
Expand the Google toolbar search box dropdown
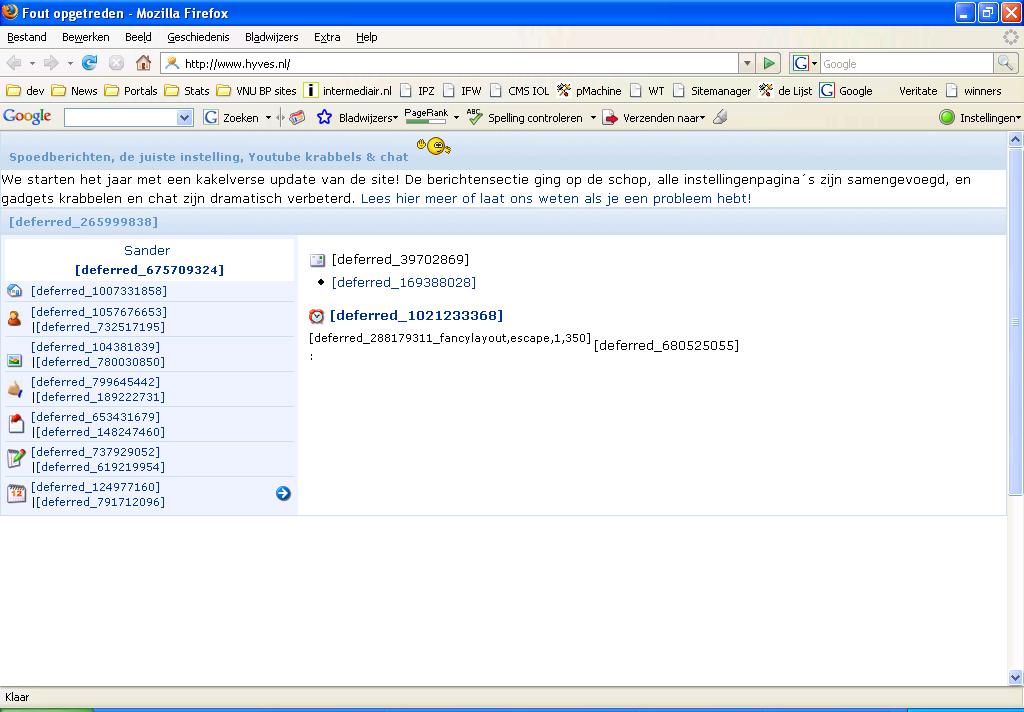click(184, 117)
